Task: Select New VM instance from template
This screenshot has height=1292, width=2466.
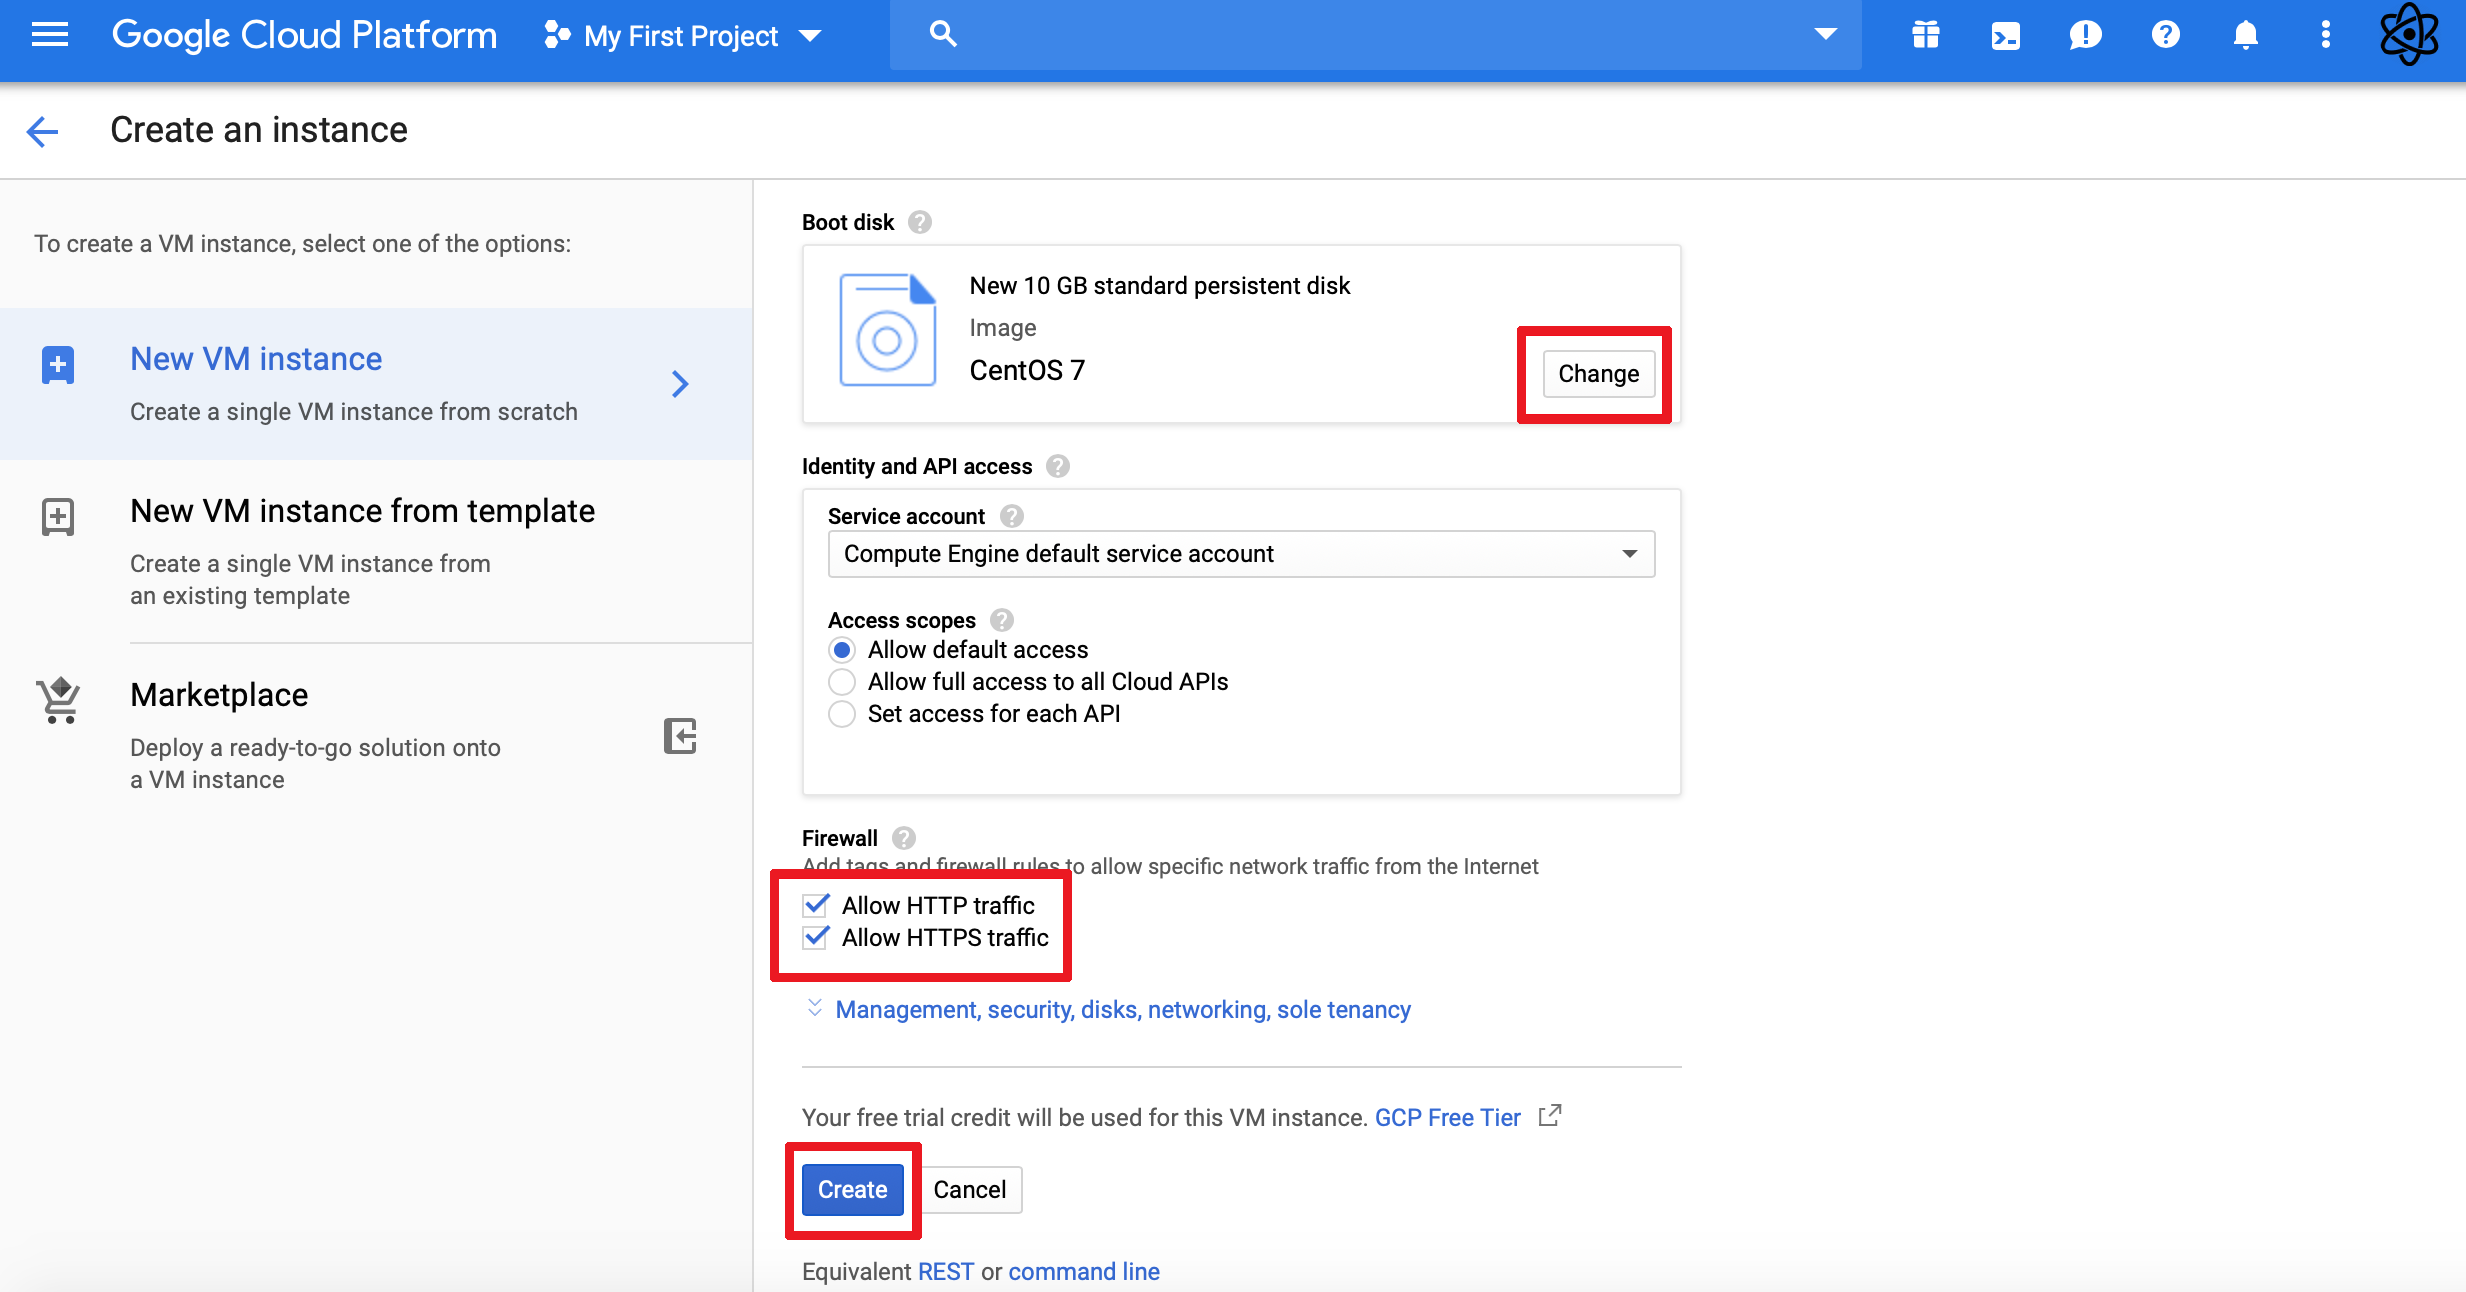Action: [376, 551]
